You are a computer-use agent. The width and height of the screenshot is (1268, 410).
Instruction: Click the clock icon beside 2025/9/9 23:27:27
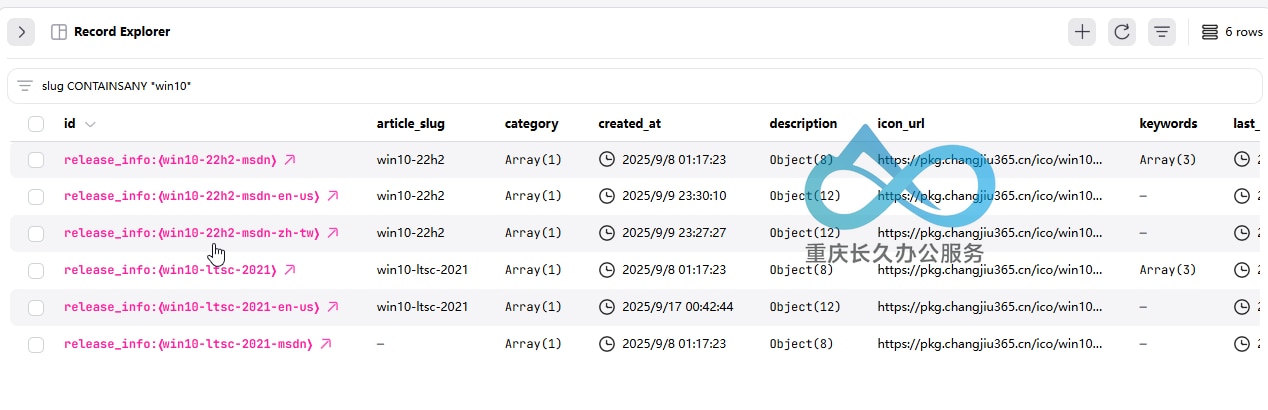click(606, 234)
